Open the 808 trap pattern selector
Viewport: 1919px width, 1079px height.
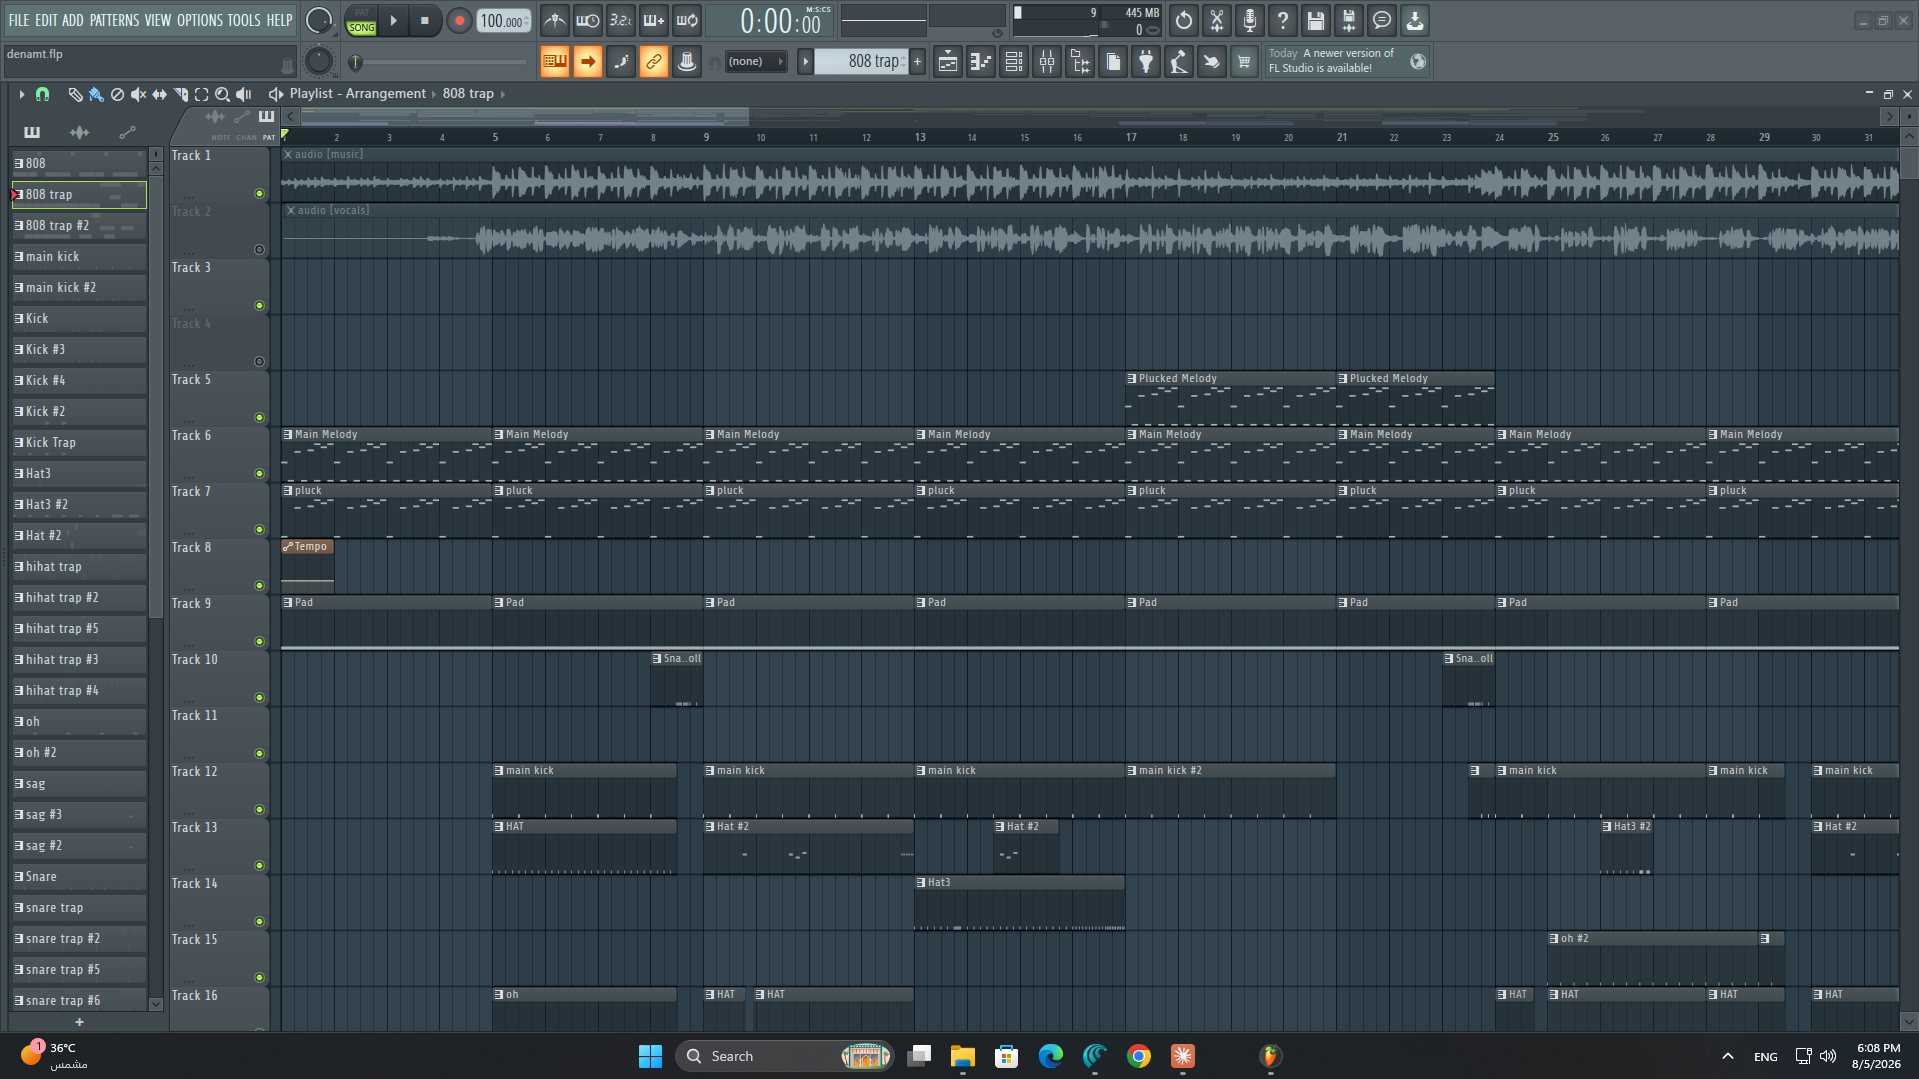862,62
